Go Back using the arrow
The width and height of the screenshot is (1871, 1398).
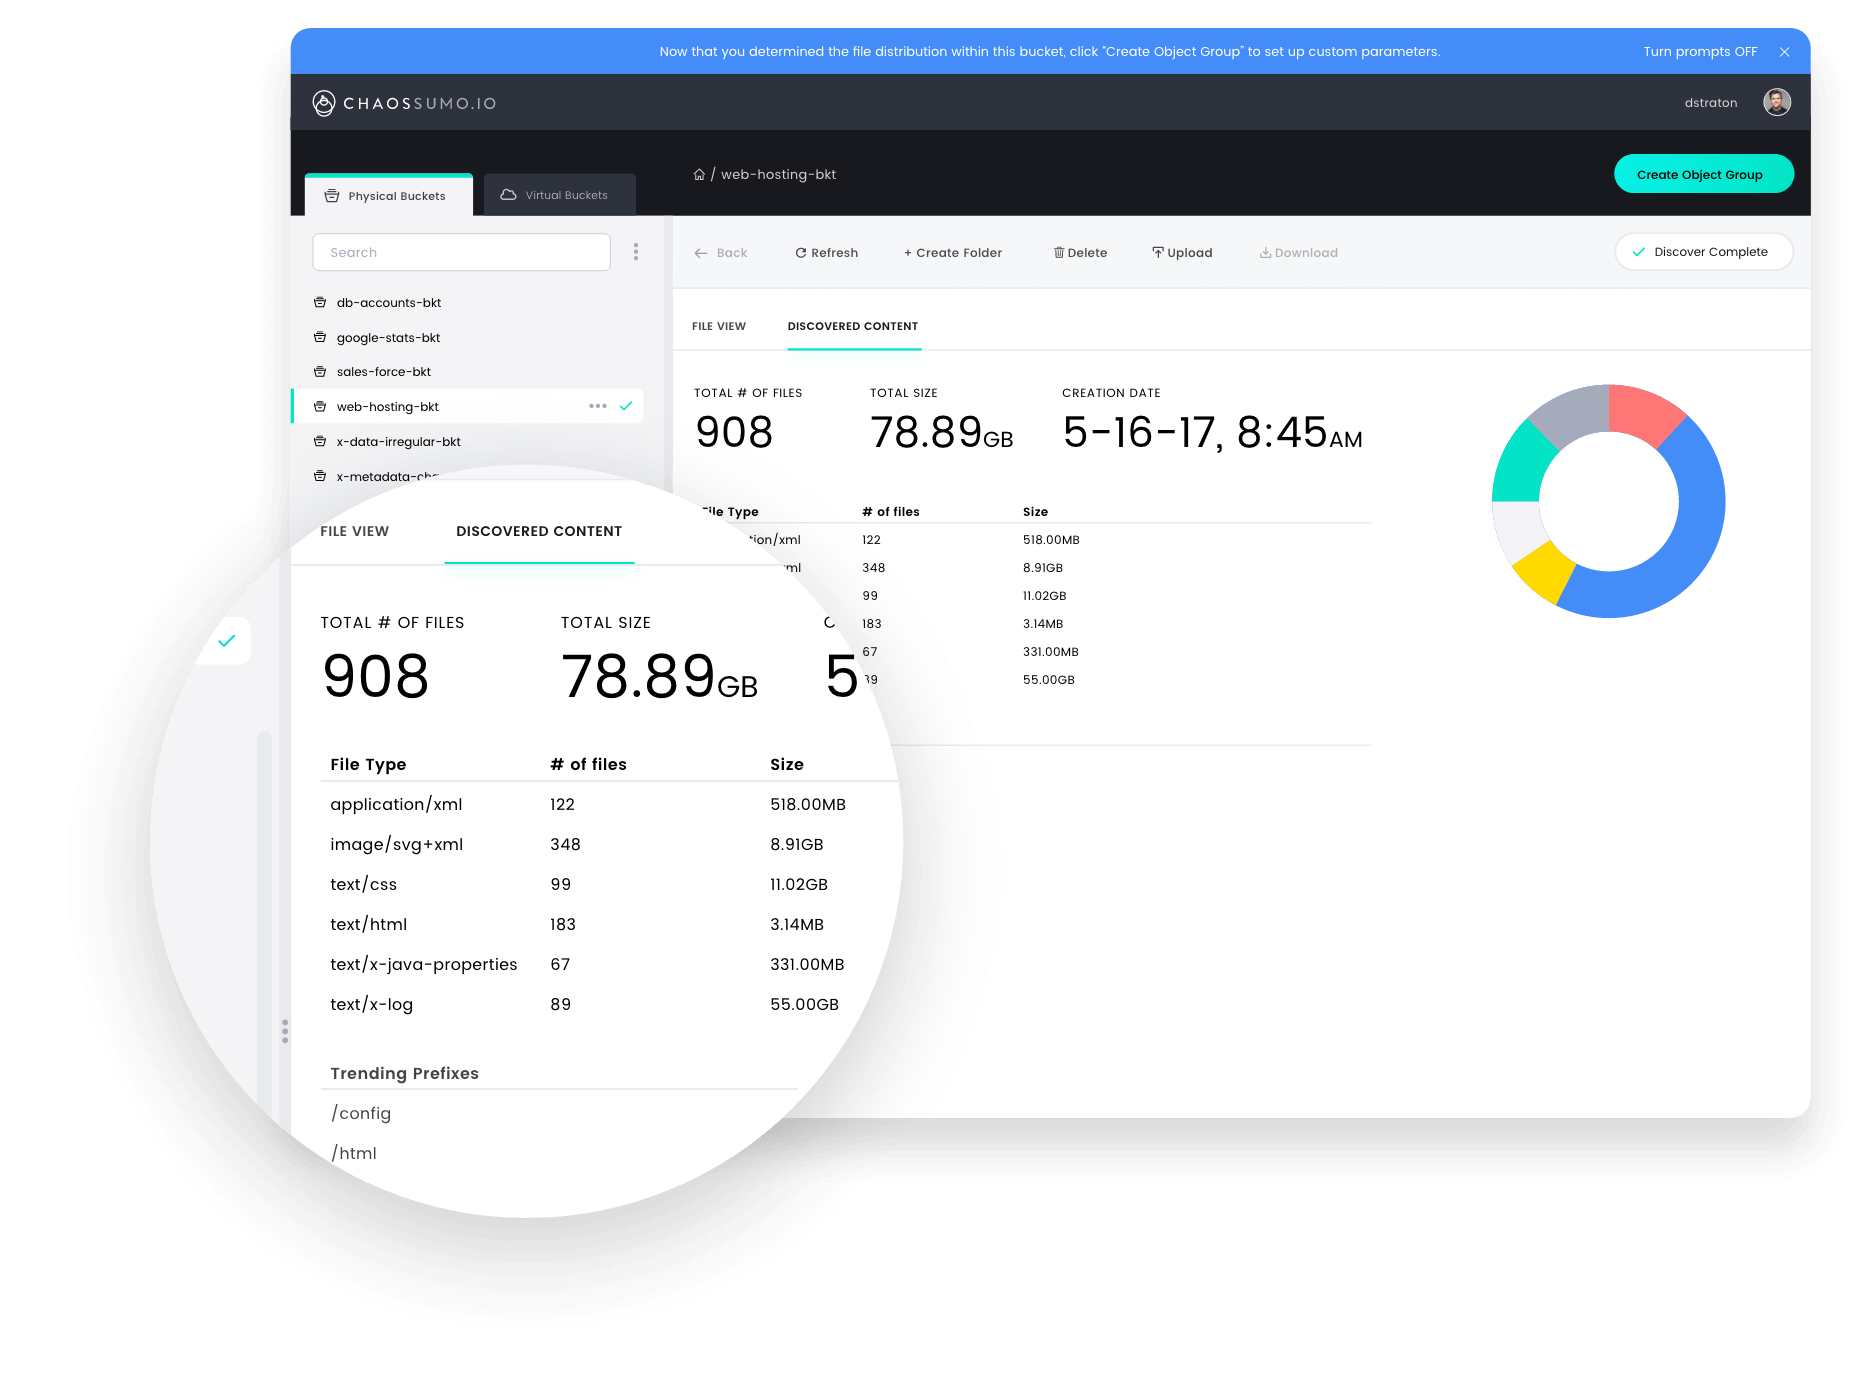point(701,253)
